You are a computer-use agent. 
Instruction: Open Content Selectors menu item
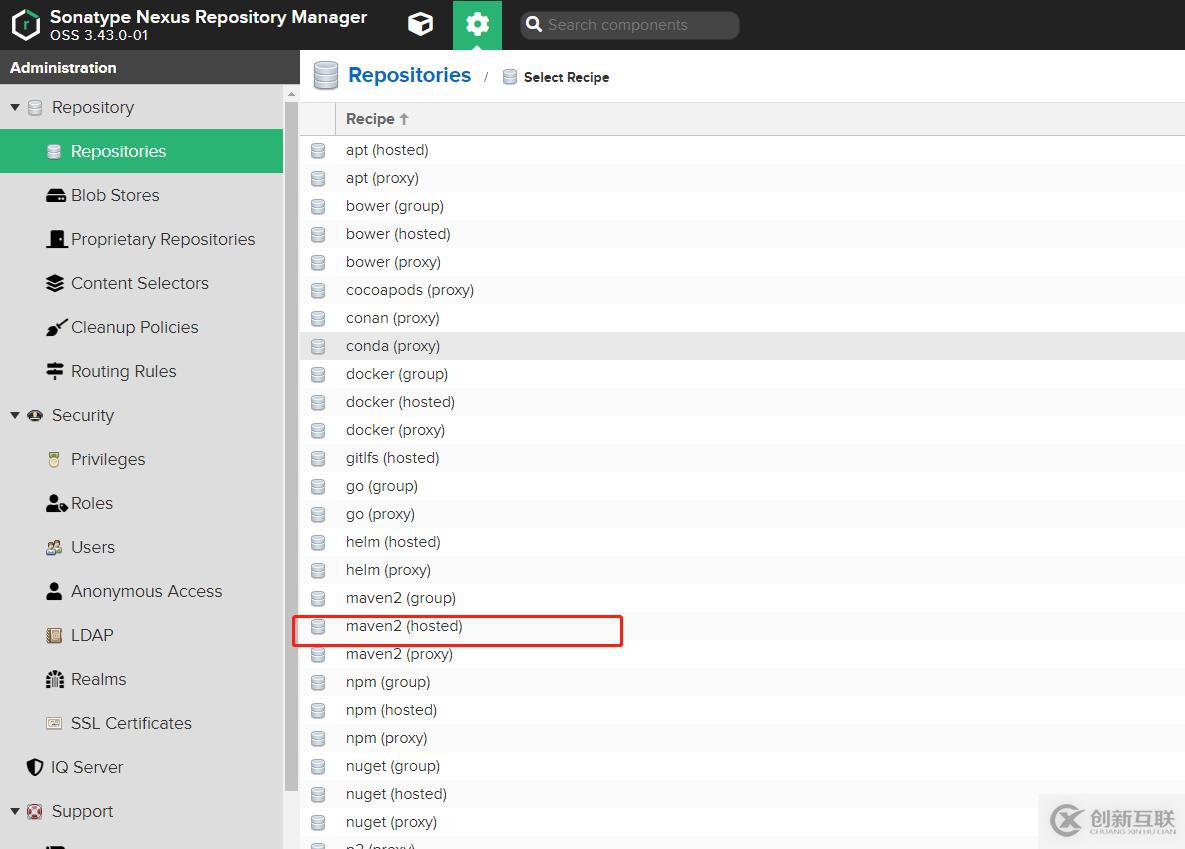click(x=141, y=284)
